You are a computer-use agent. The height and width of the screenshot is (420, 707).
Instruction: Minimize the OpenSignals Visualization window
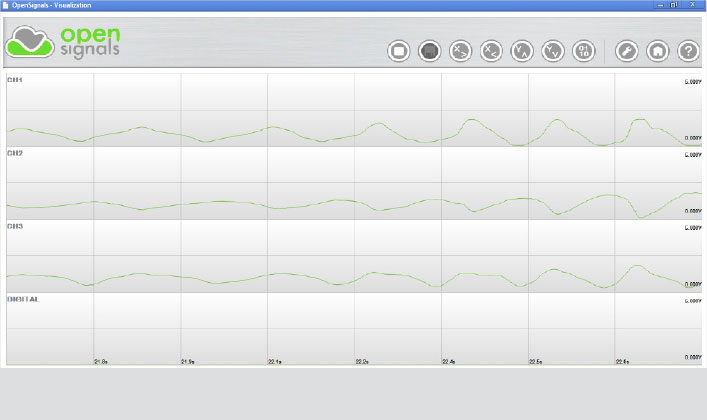661,5
